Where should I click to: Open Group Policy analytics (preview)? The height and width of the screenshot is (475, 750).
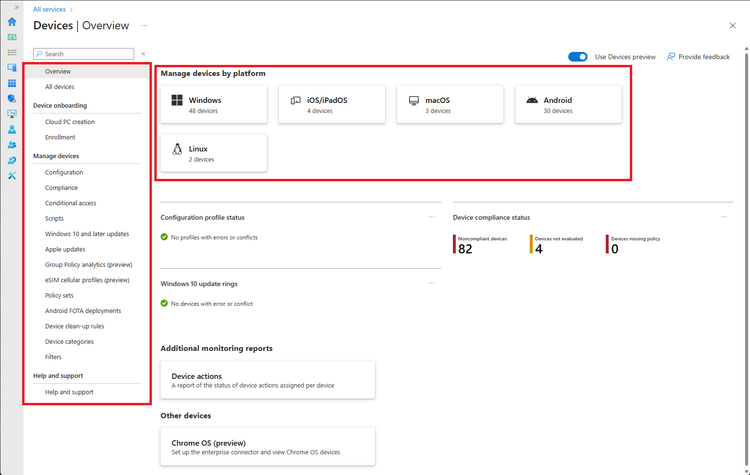pos(87,265)
